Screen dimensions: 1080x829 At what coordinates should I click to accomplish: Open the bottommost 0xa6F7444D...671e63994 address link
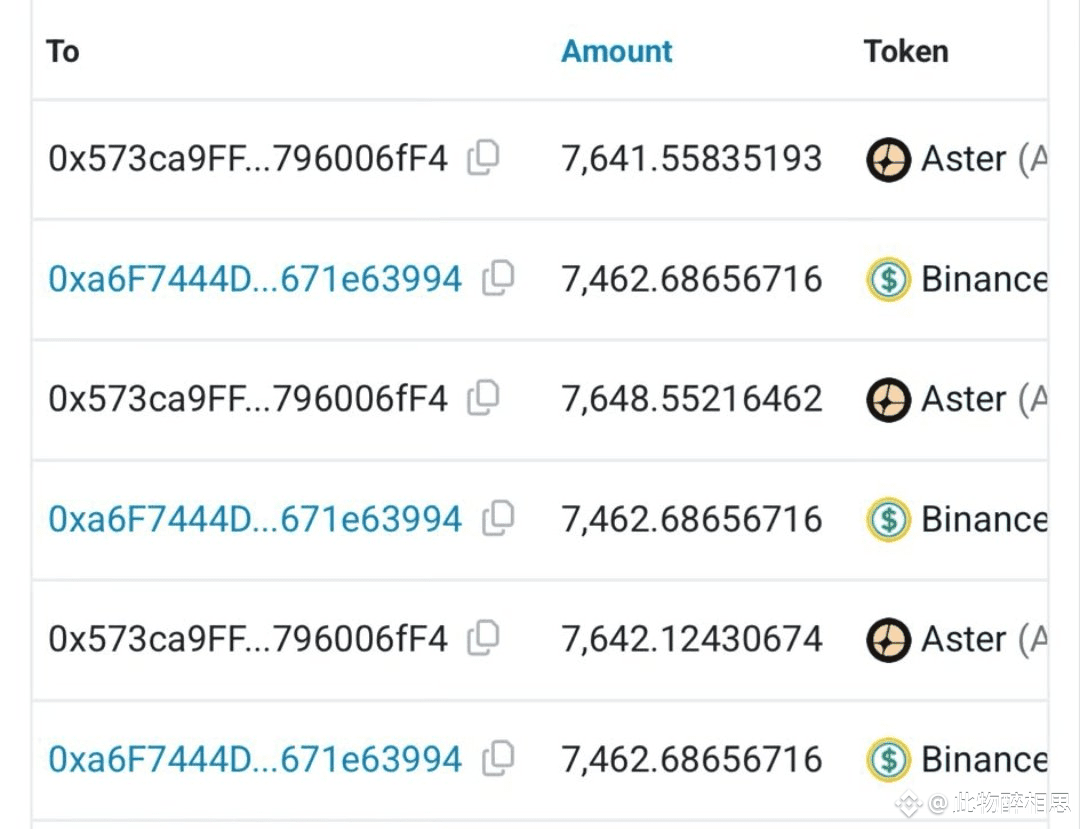click(x=255, y=759)
